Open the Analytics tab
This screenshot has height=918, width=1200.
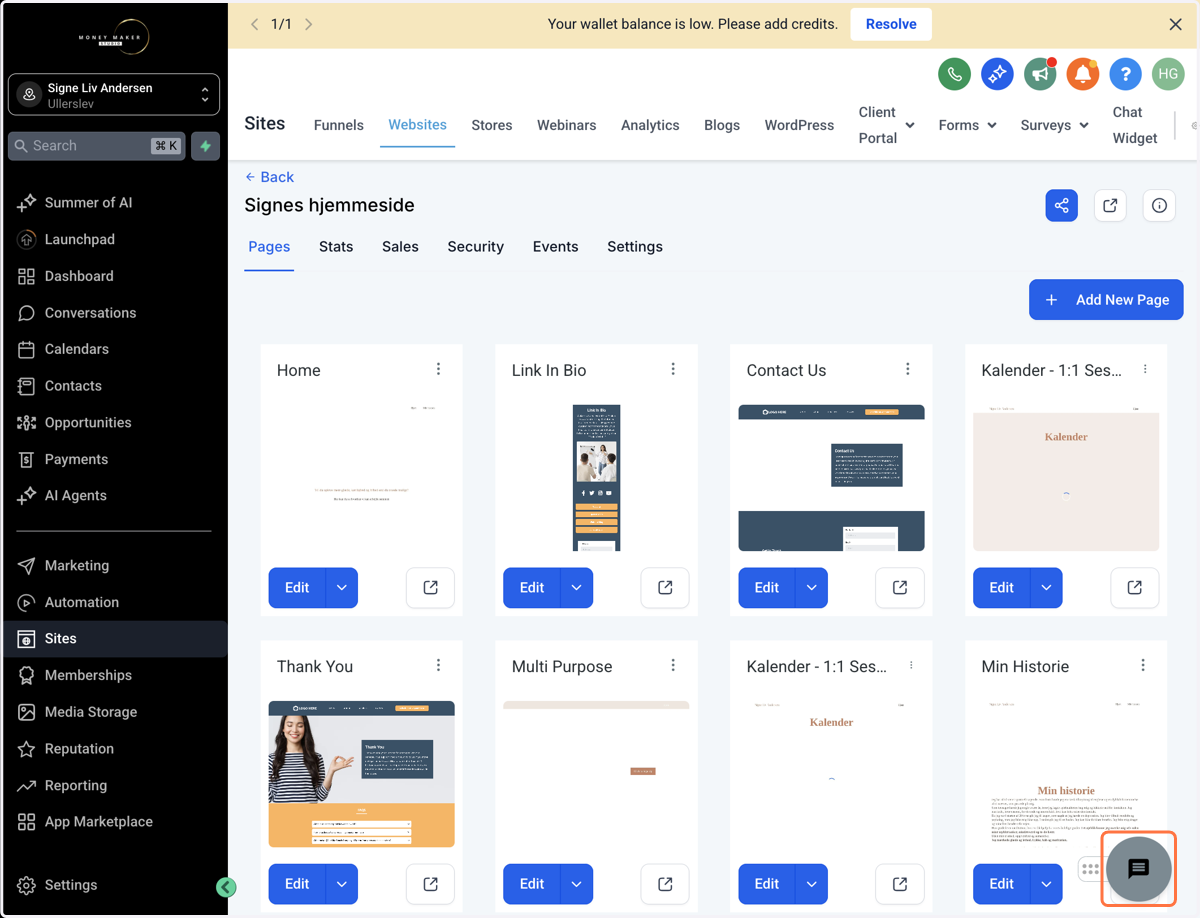650,125
